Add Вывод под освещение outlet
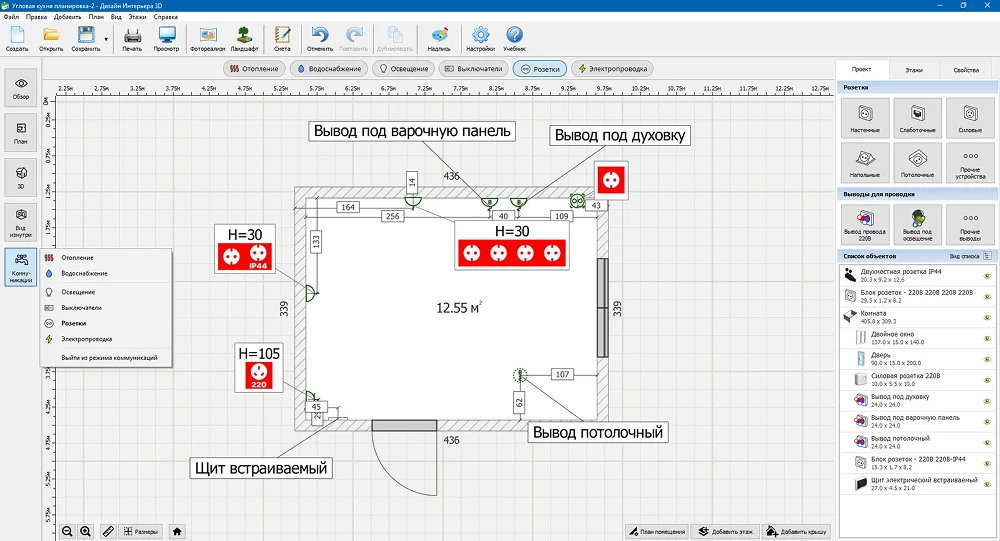This screenshot has height=541, width=1000. pos(918,222)
